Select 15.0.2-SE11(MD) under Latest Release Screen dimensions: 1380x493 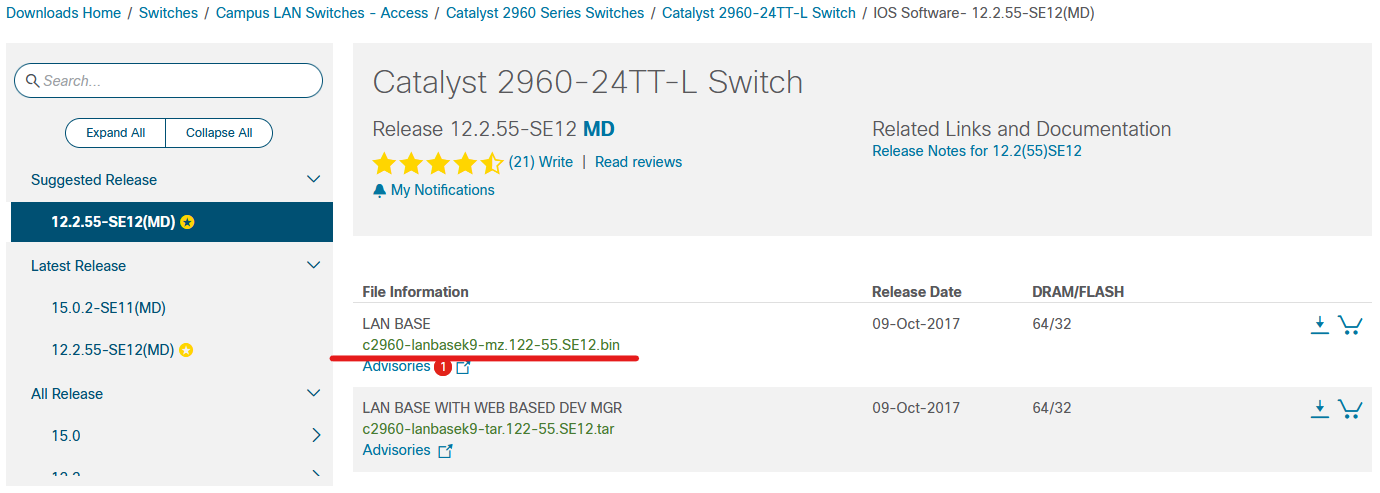coord(108,308)
